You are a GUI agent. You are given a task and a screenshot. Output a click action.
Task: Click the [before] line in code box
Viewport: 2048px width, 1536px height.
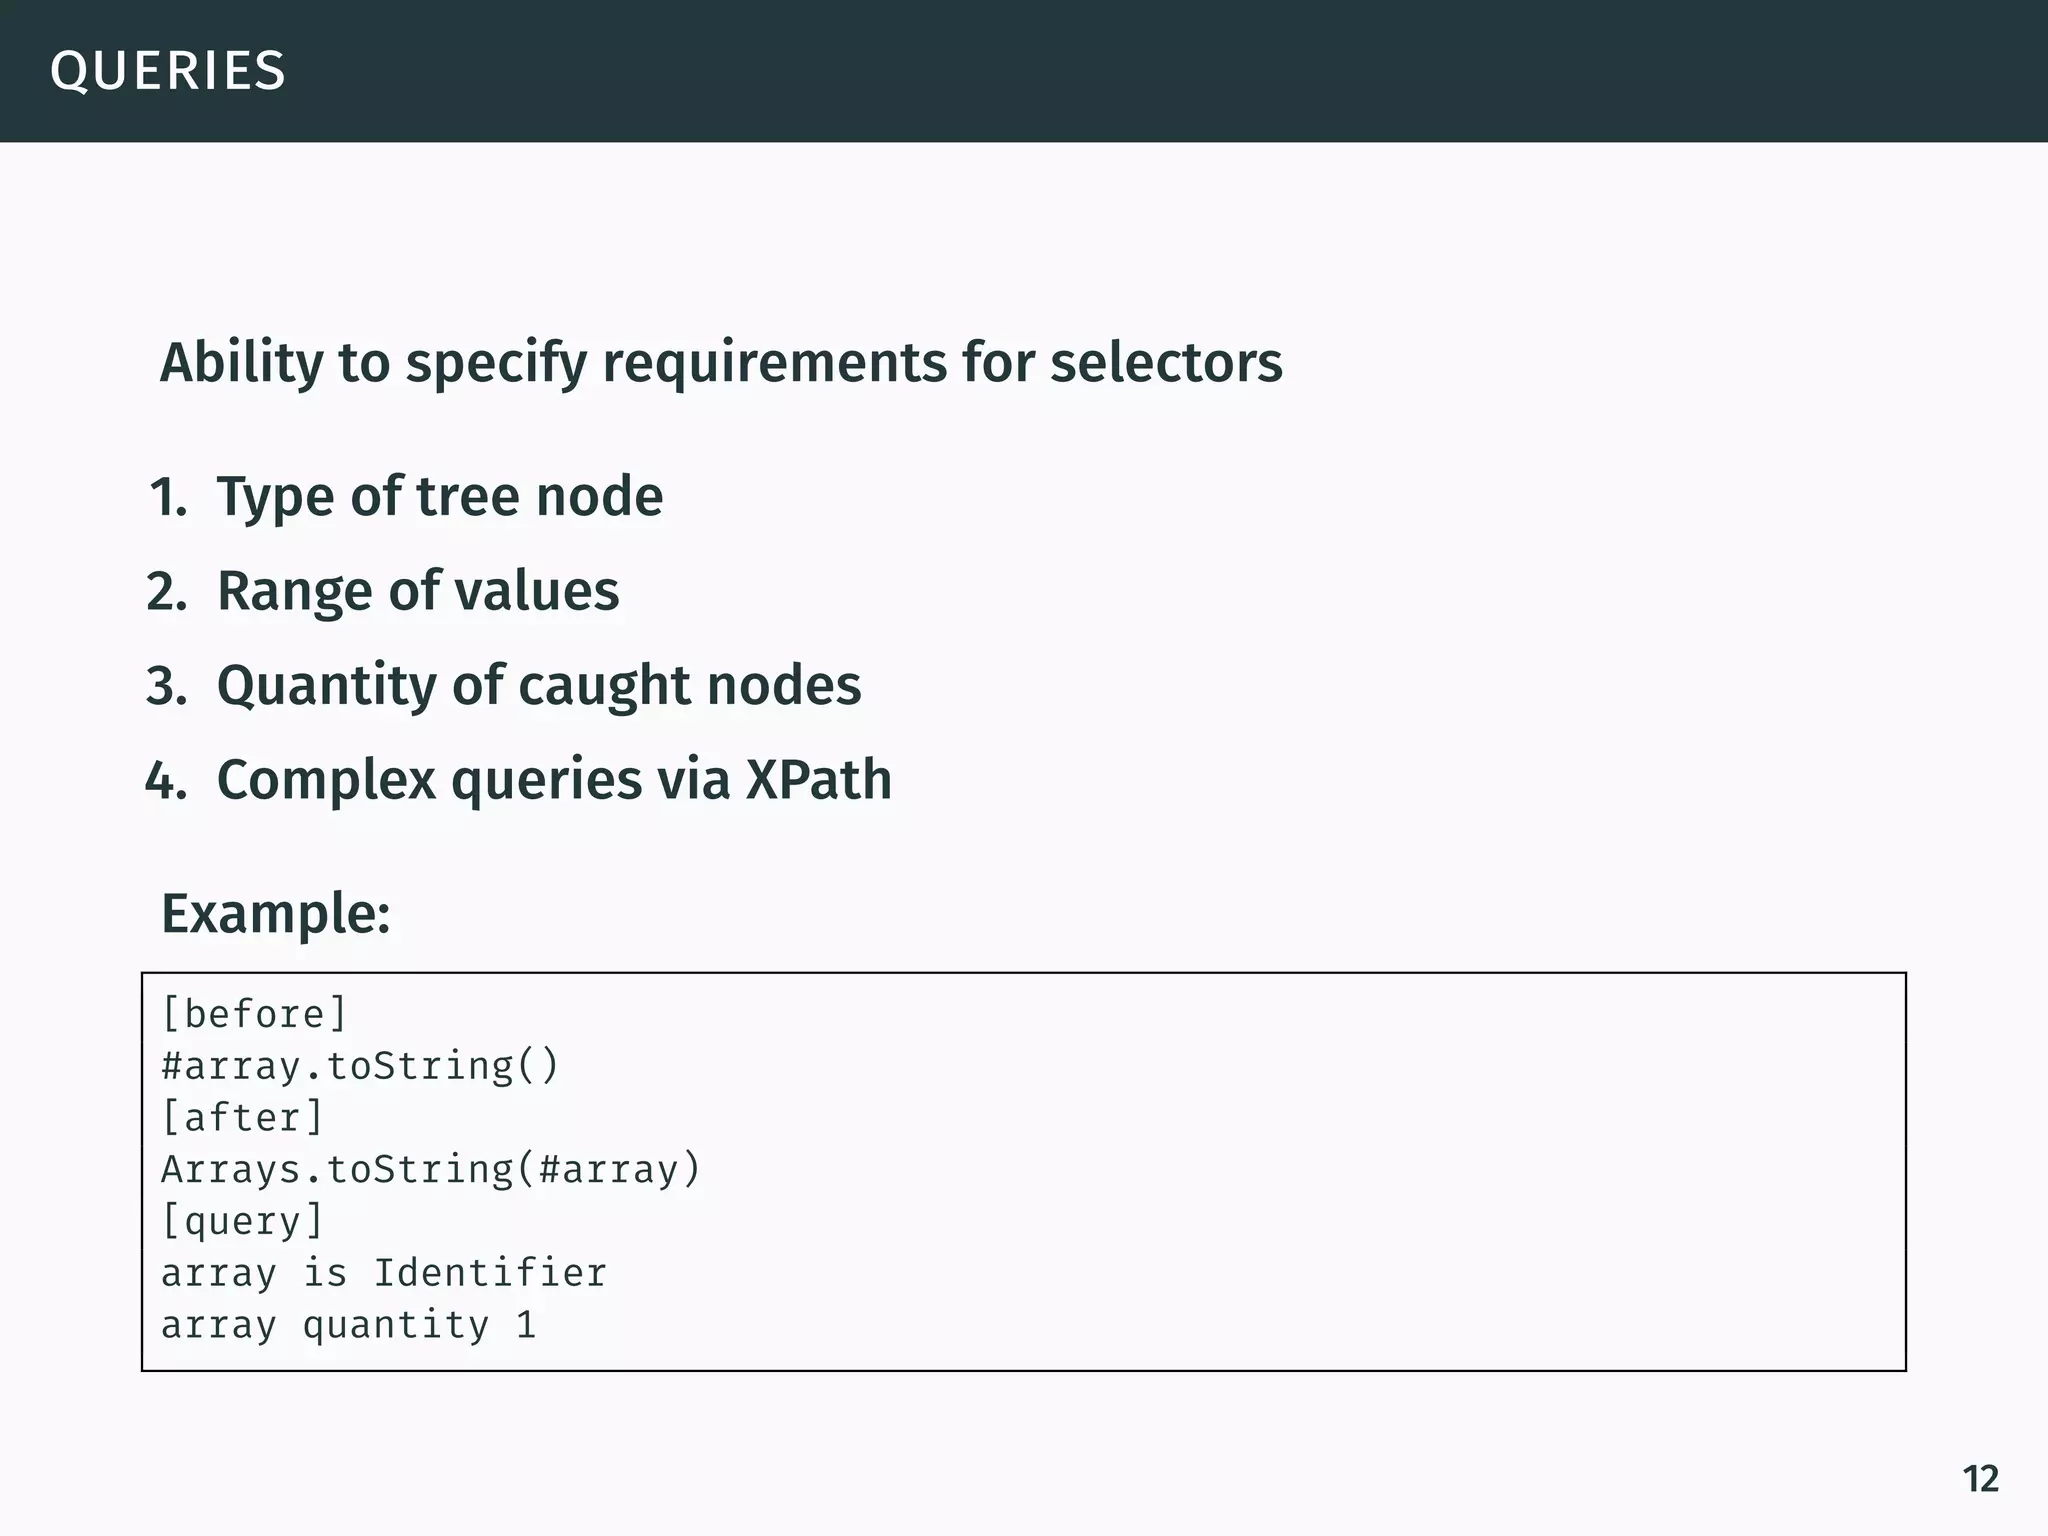tap(254, 1014)
